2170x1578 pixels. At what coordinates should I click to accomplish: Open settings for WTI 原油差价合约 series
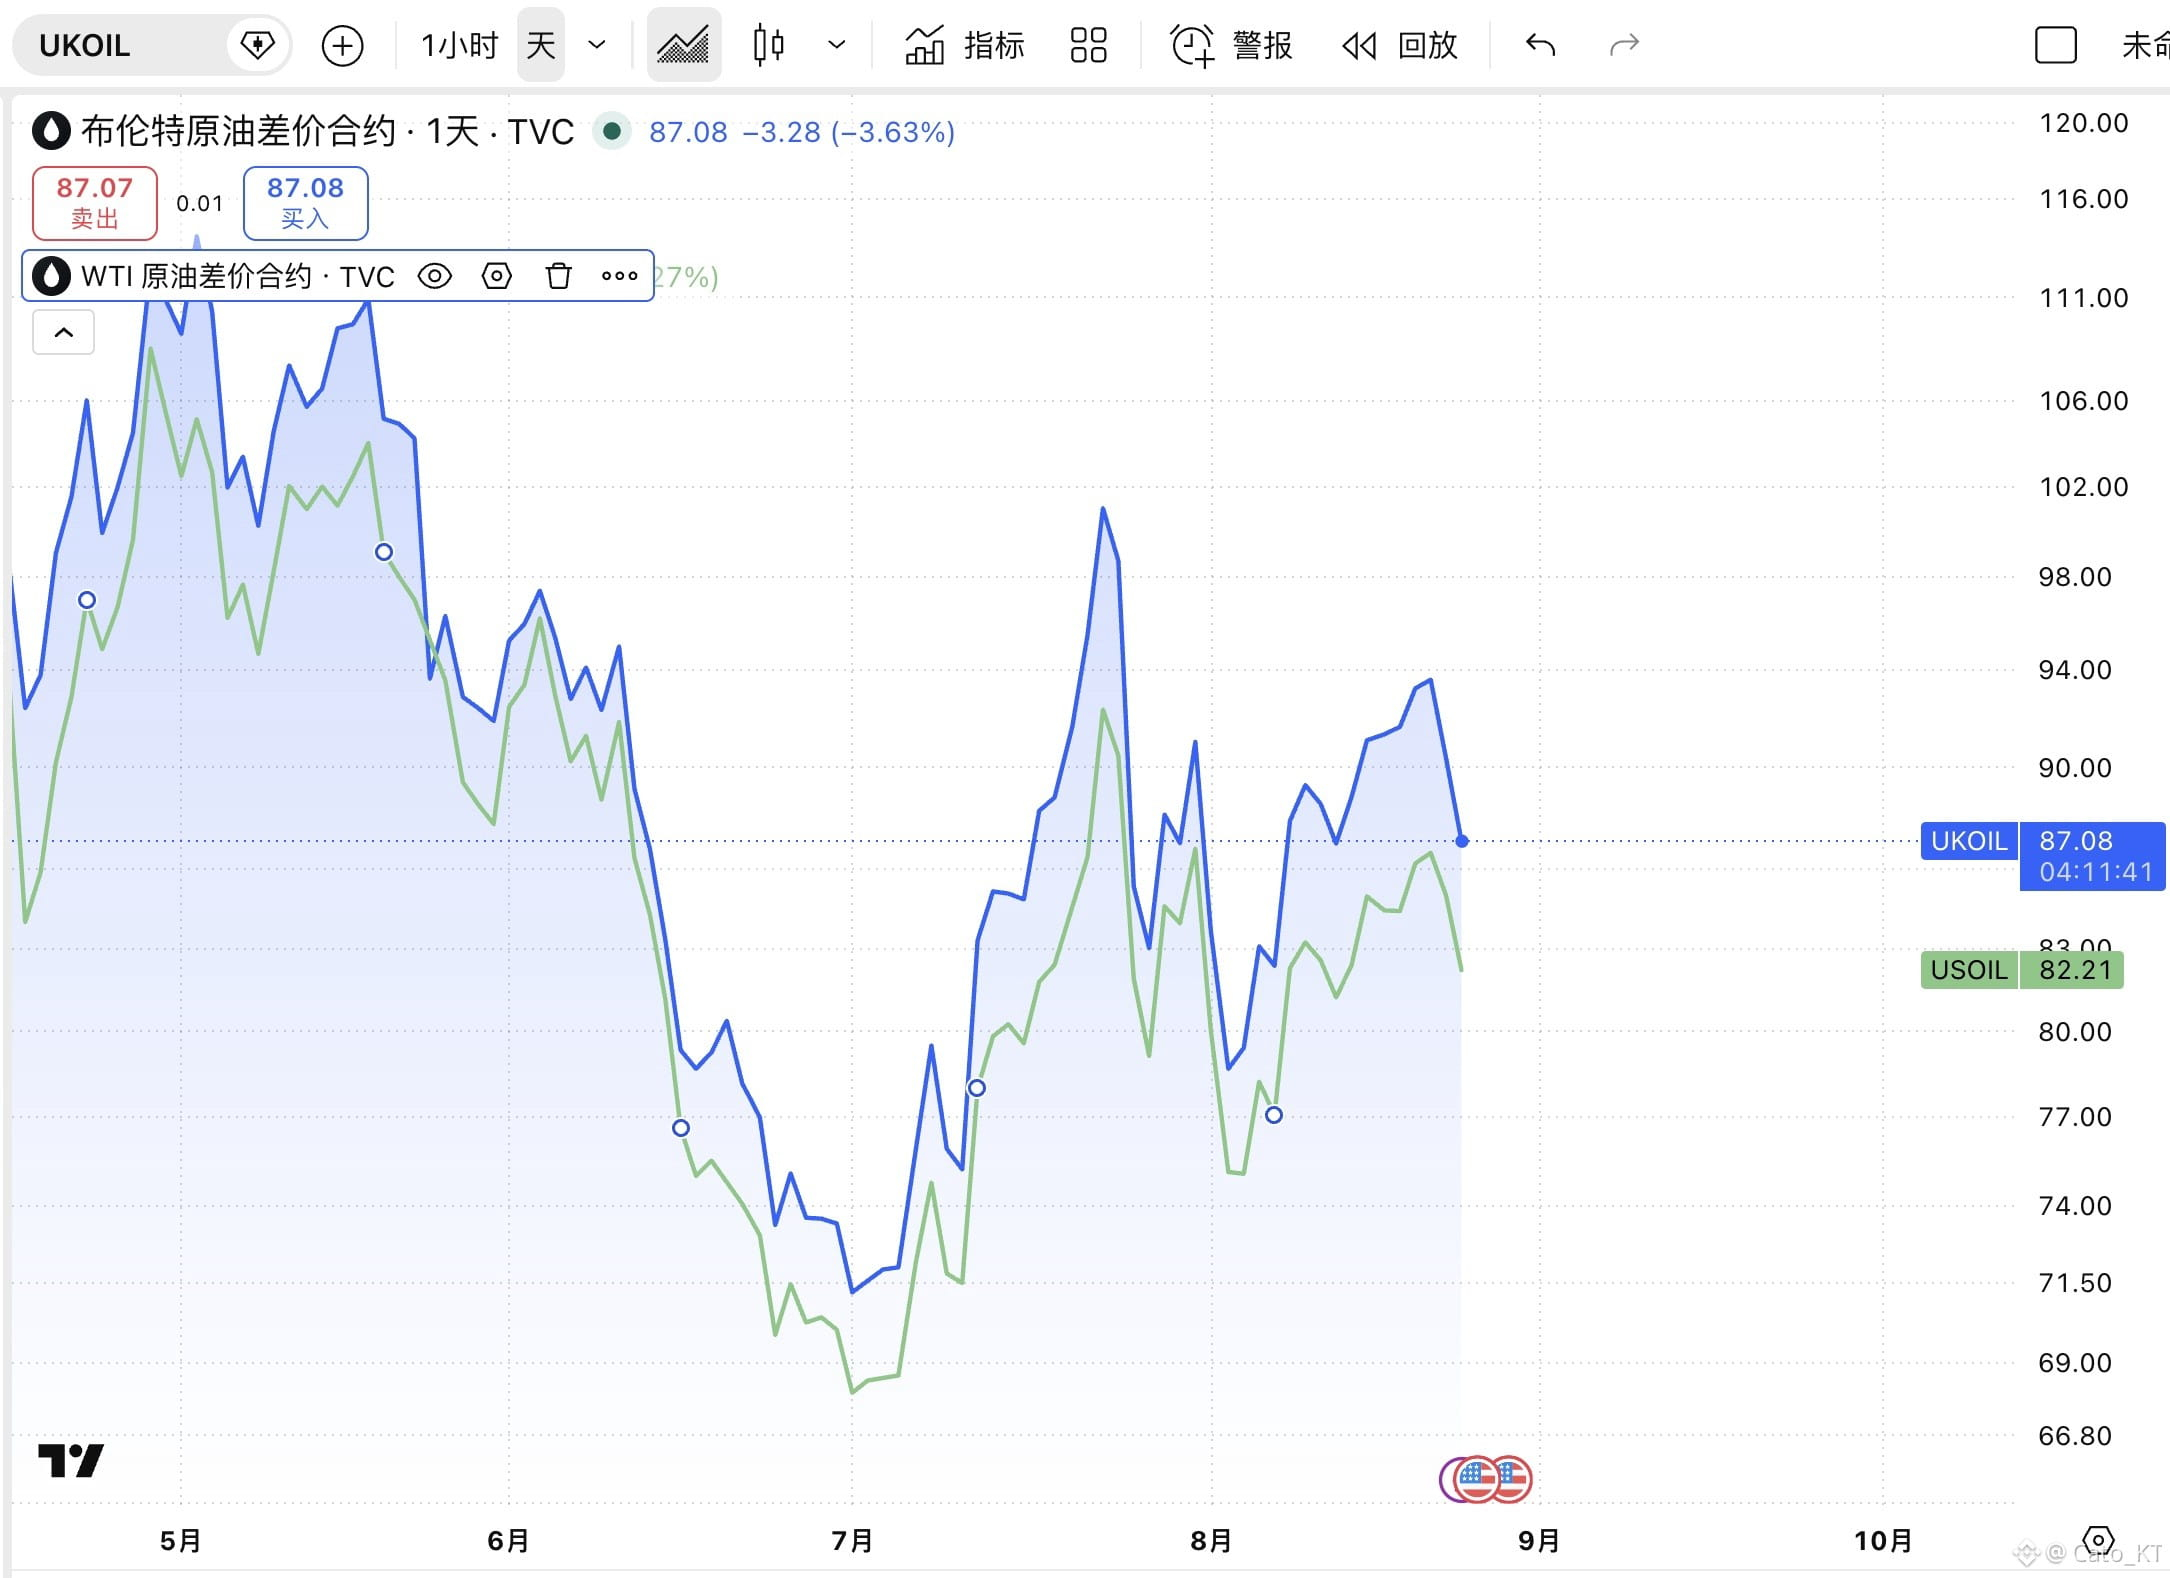pyautogui.click(x=497, y=276)
